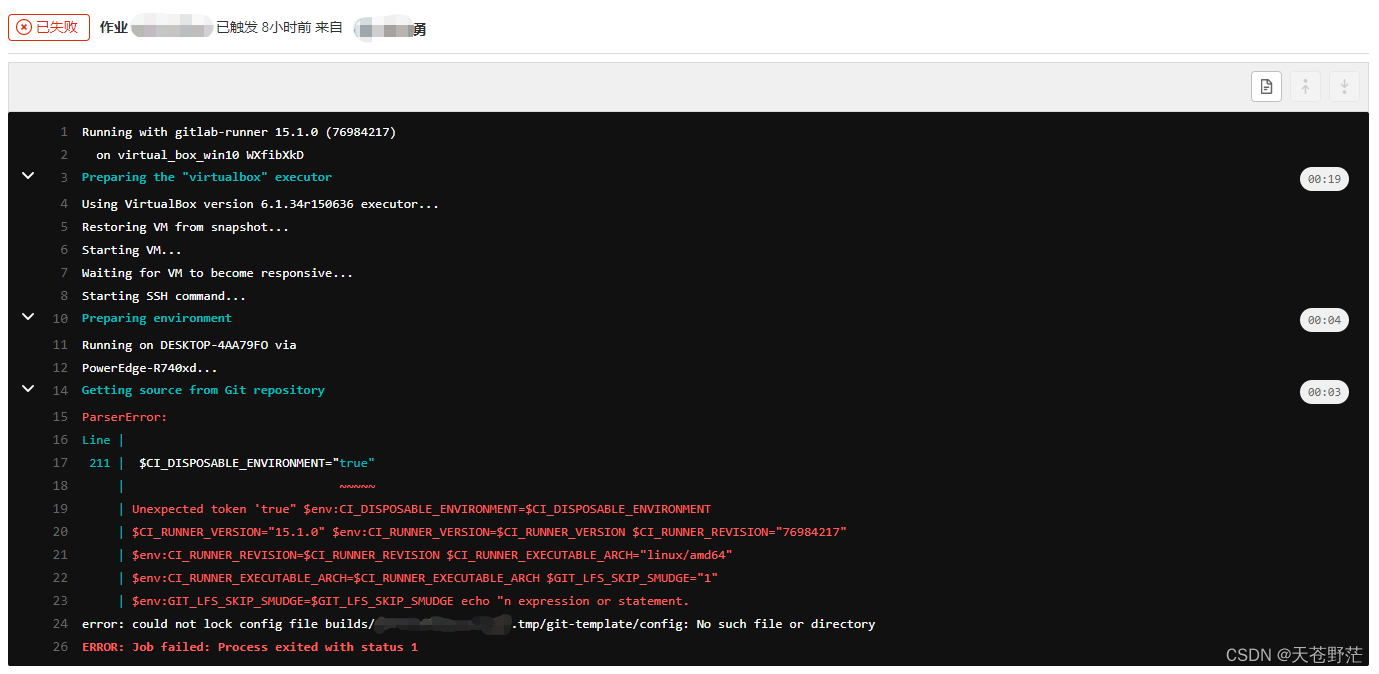This screenshot has width=1379, height=674.
Task: Click the $CI_DISPOSABLE_ENVIRONMENT="true" line
Action: (x=257, y=463)
